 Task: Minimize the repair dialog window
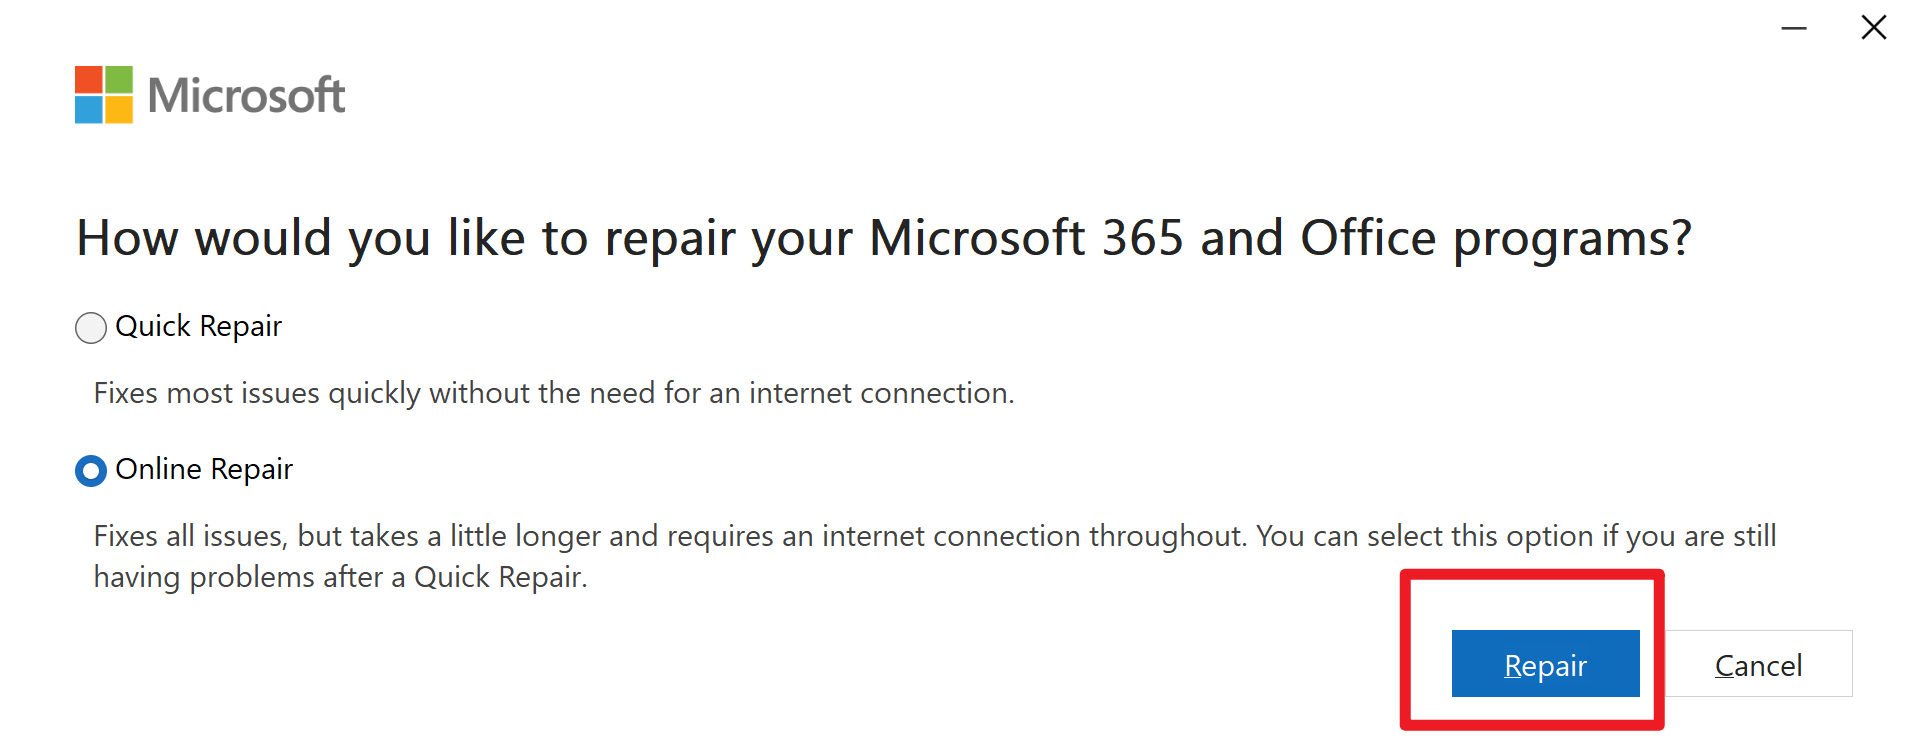[x=1794, y=28]
